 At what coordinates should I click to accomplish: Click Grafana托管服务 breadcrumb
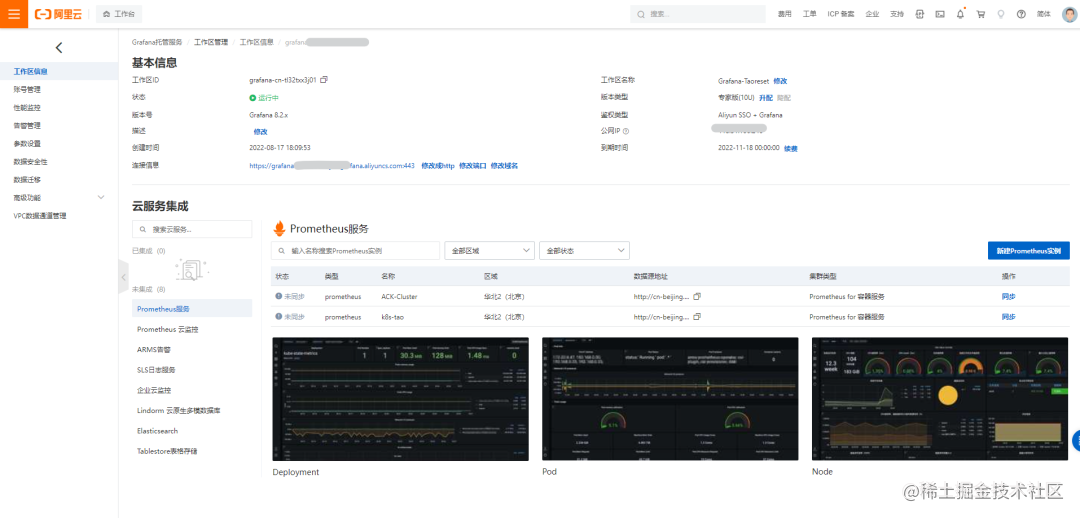pos(157,42)
